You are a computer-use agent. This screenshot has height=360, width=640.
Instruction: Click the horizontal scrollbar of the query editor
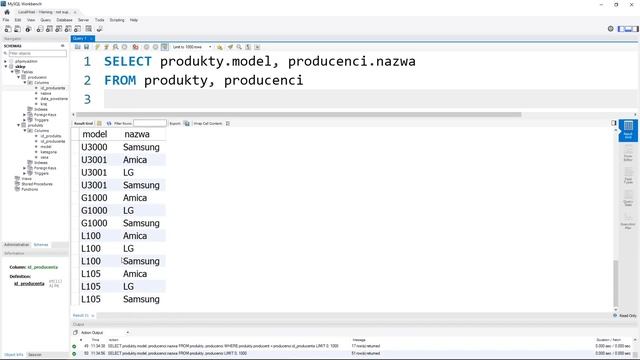click(x=298, y=115)
